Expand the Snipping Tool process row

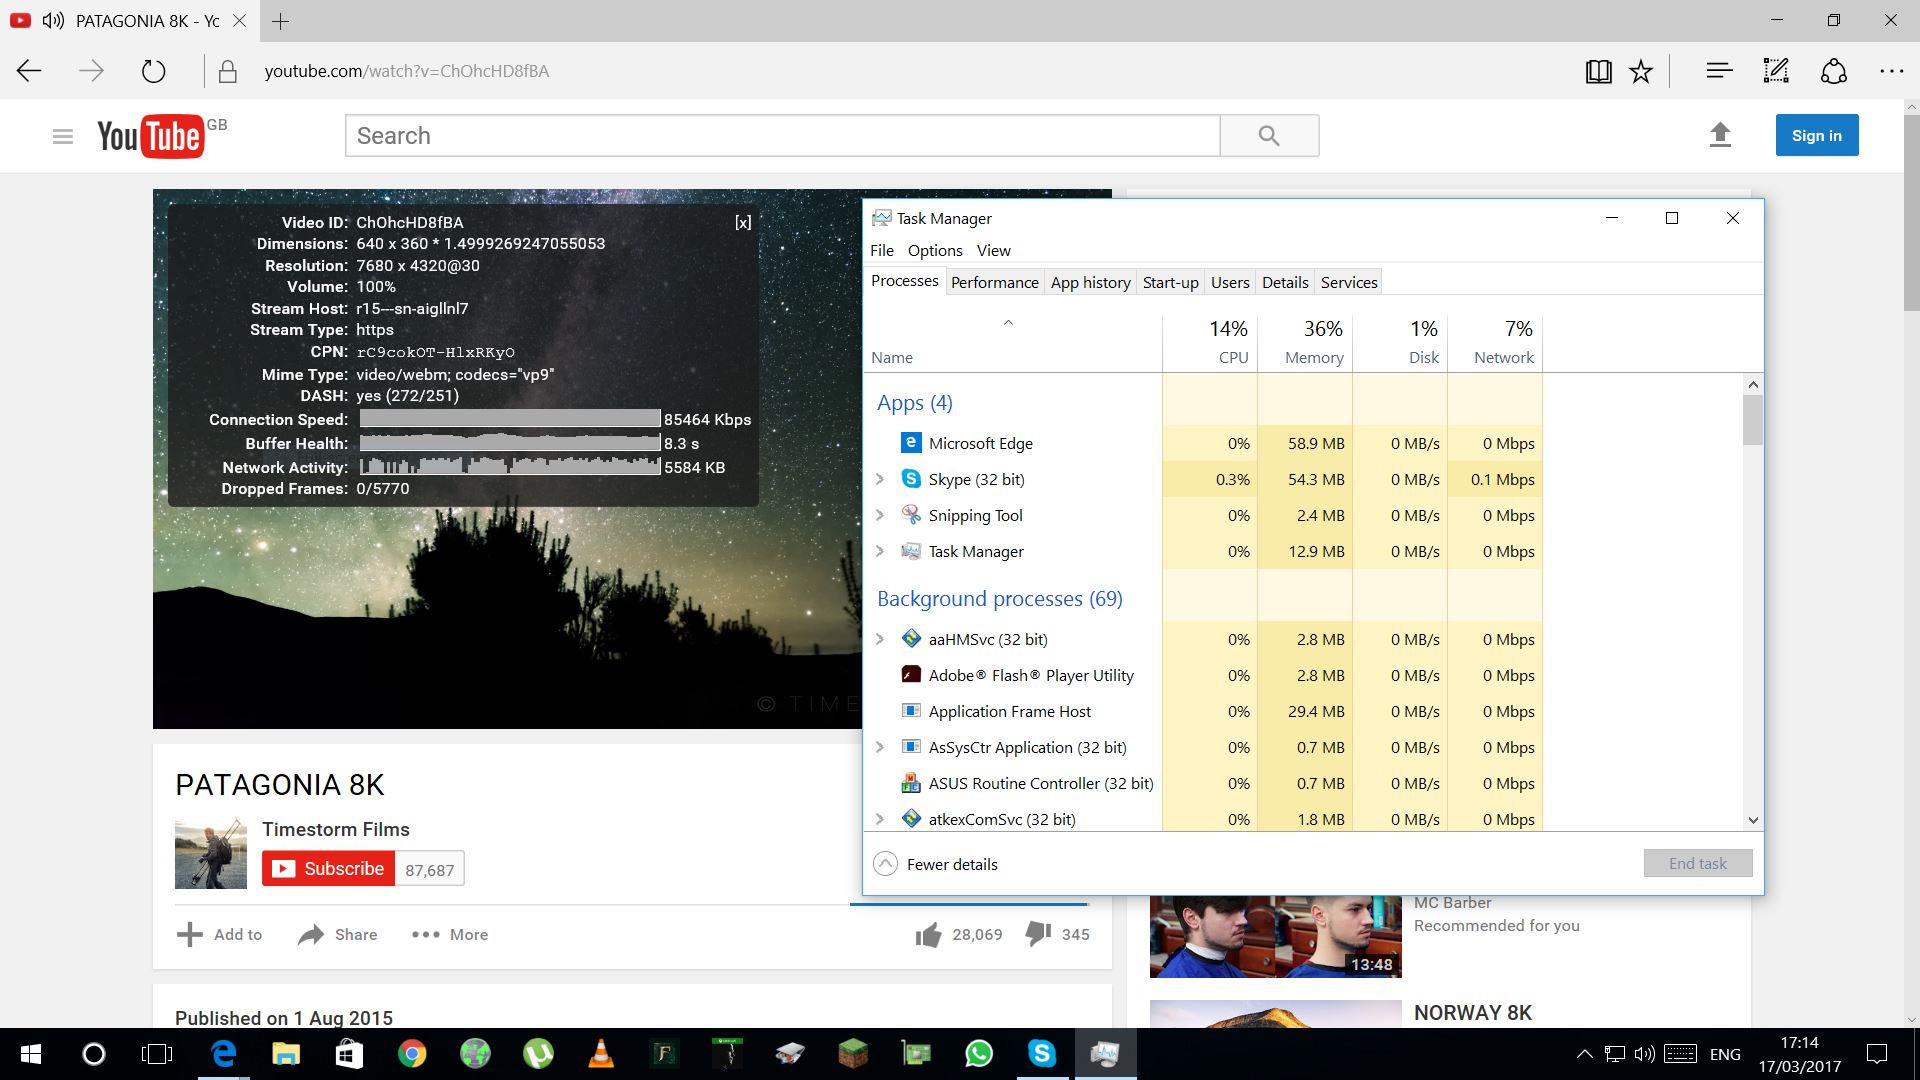pos(880,515)
